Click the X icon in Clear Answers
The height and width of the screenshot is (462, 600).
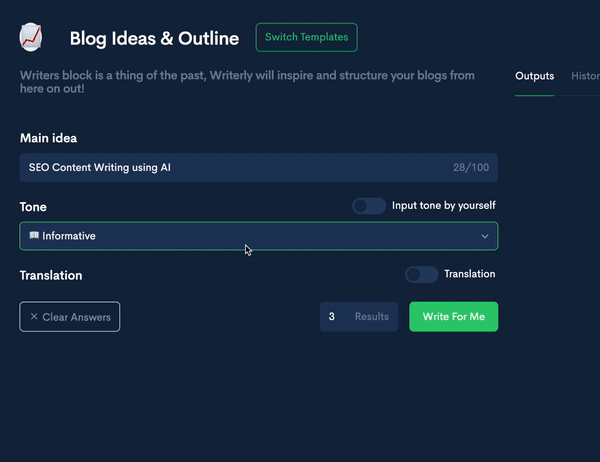(34, 317)
